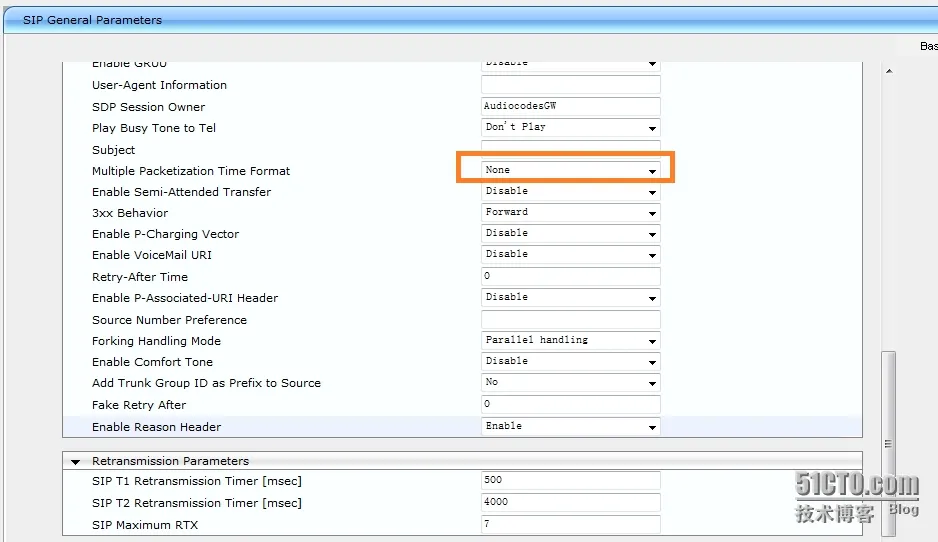Image resolution: width=938 pixels, height=542 pixels.
Task: Click the SDP Session Owner input field
Action: pyautogui.click(x=570, y=106)
